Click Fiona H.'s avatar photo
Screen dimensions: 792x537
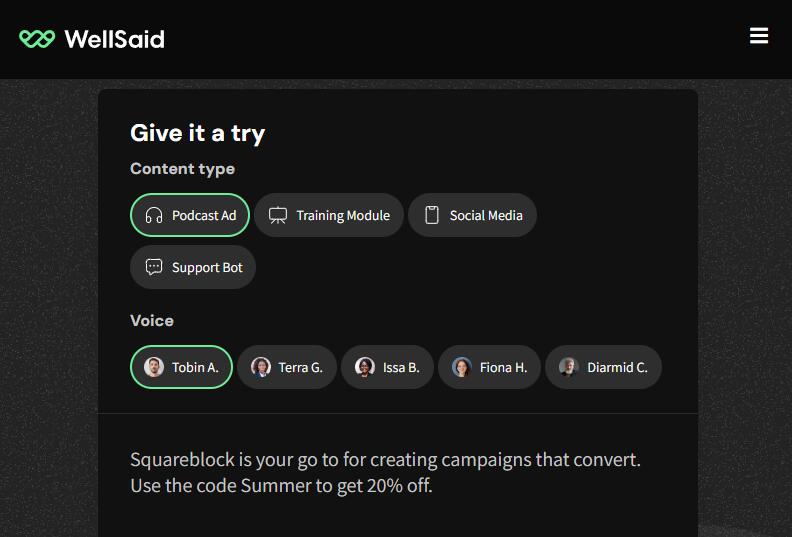coord(462,367)
